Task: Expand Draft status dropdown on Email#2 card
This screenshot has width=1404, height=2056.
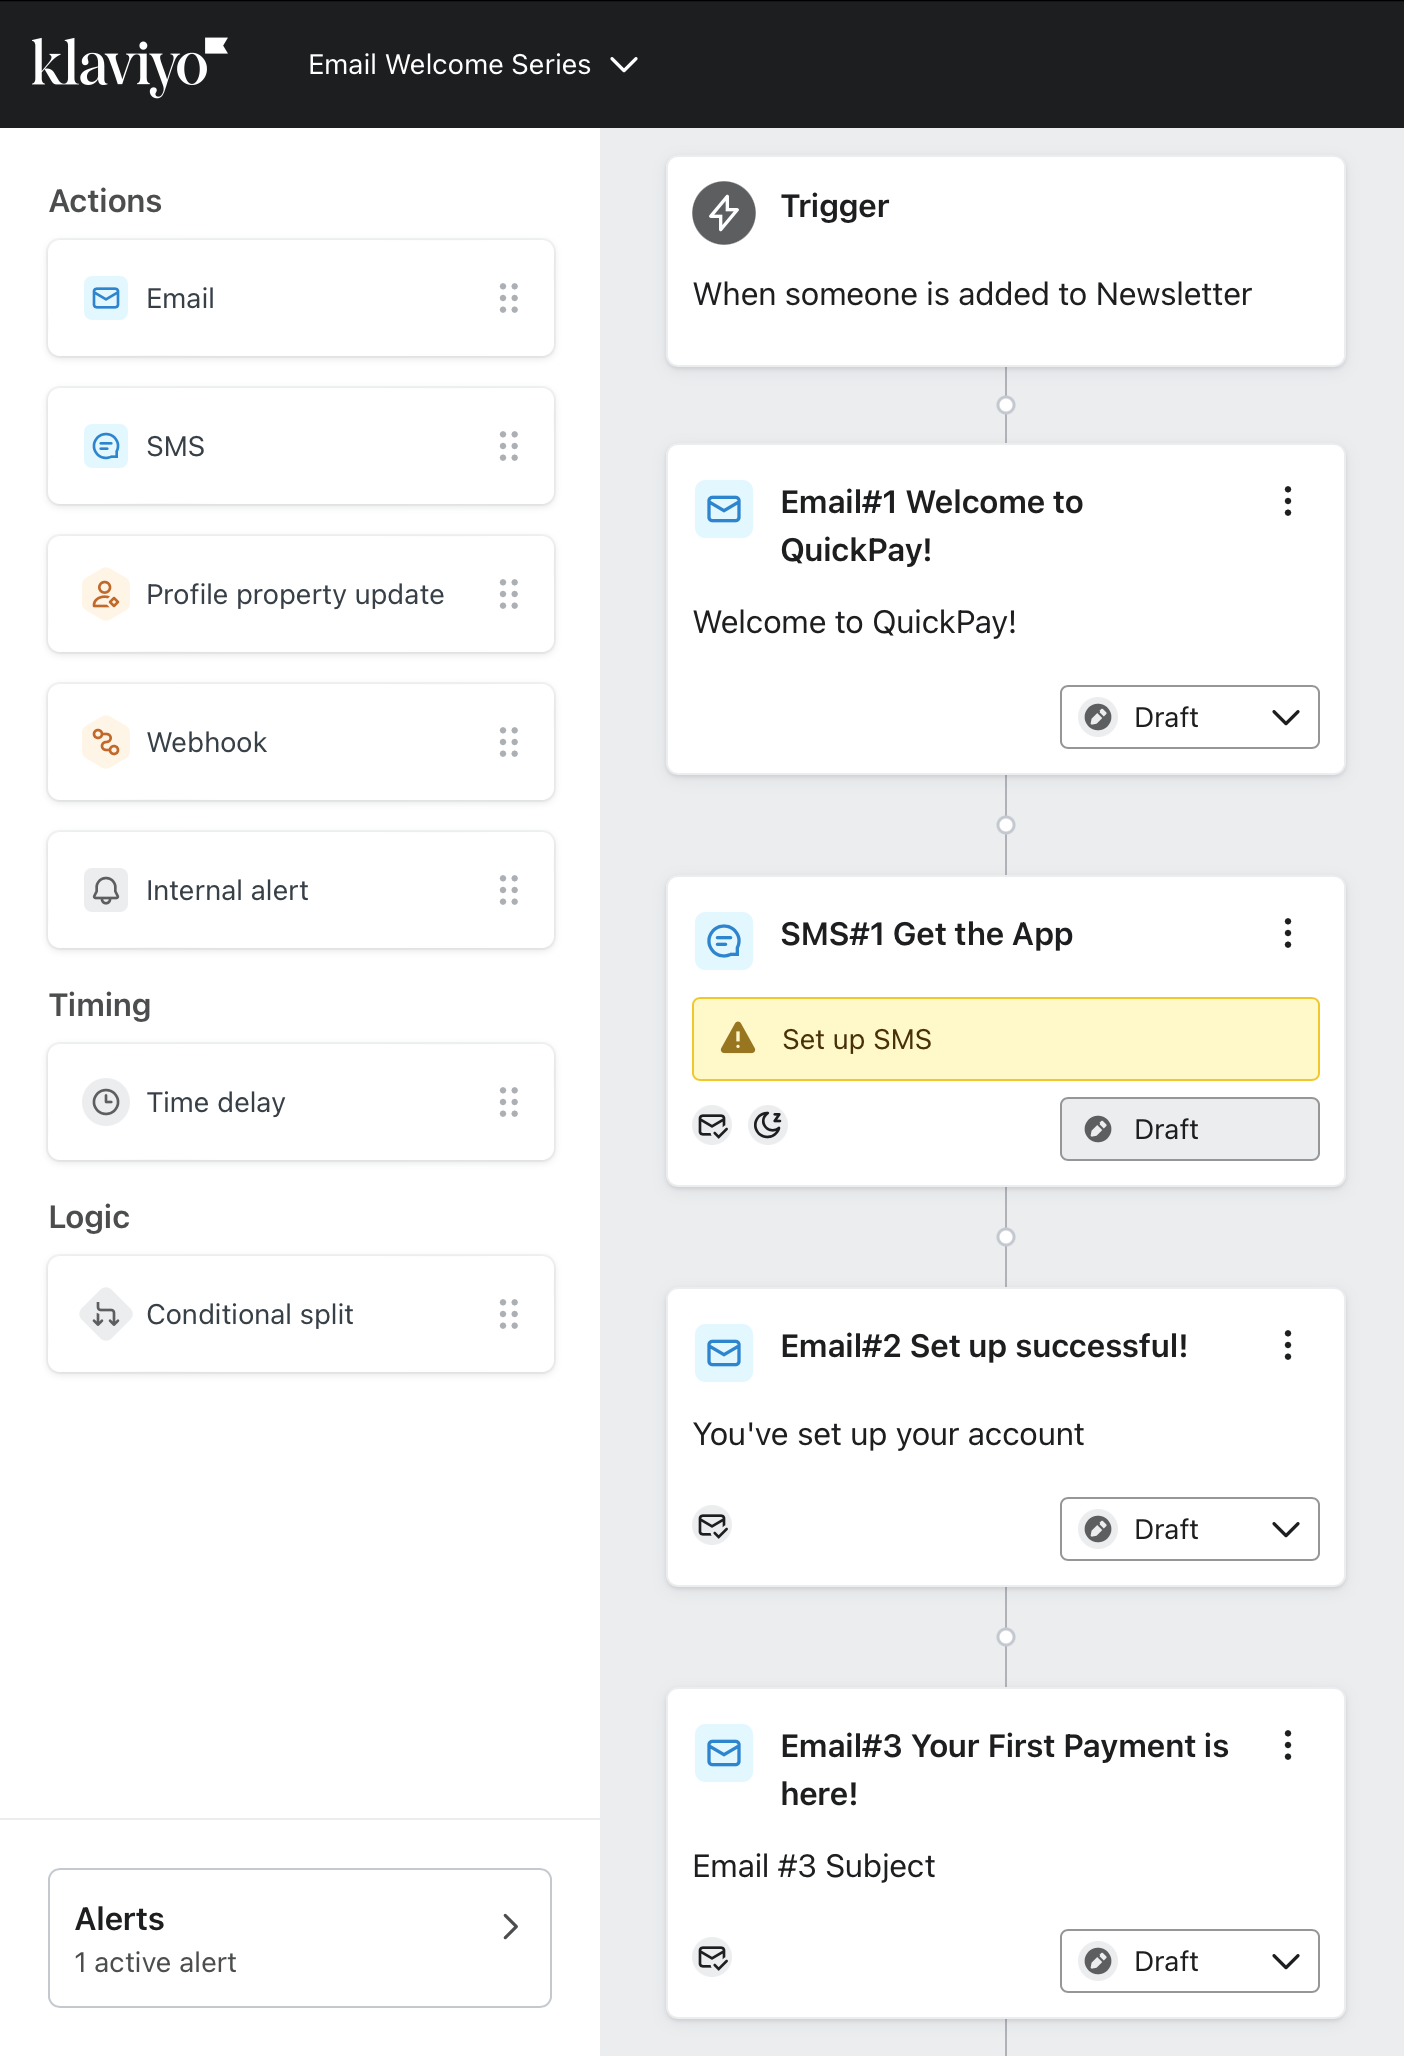Action: pos(1190,1529)
